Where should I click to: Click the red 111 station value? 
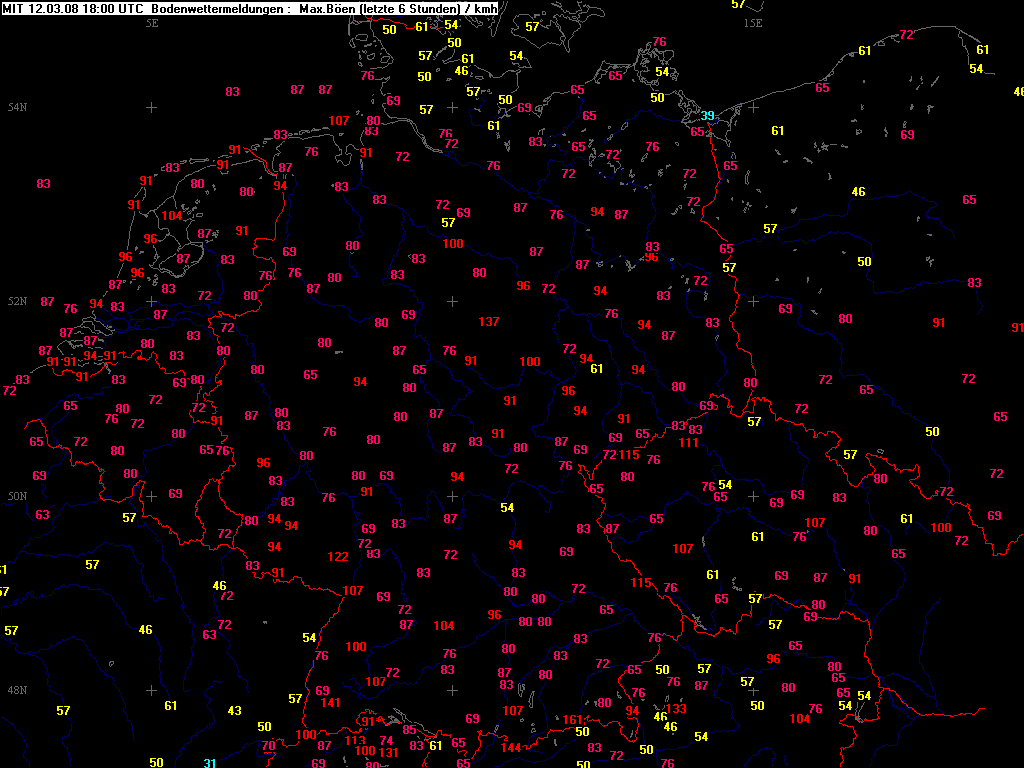(x=688, y=443)
